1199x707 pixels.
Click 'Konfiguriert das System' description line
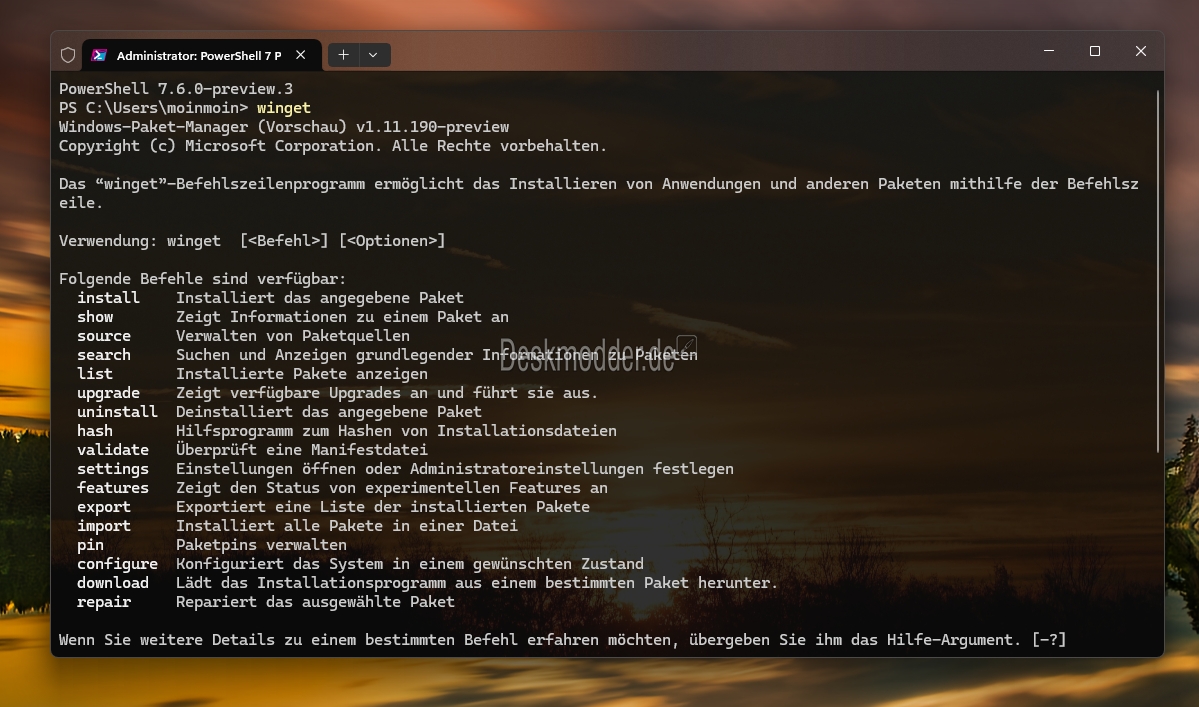coord(410,564)
